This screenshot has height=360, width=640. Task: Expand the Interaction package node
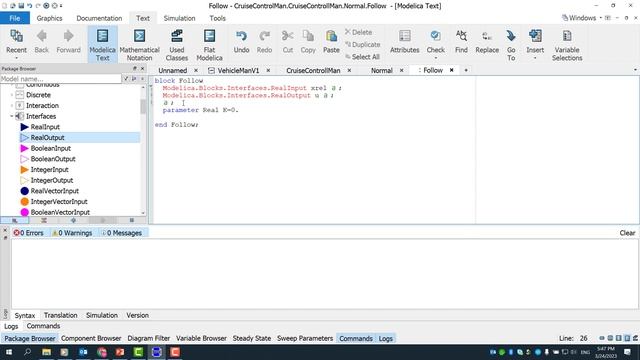coord(12,105)
